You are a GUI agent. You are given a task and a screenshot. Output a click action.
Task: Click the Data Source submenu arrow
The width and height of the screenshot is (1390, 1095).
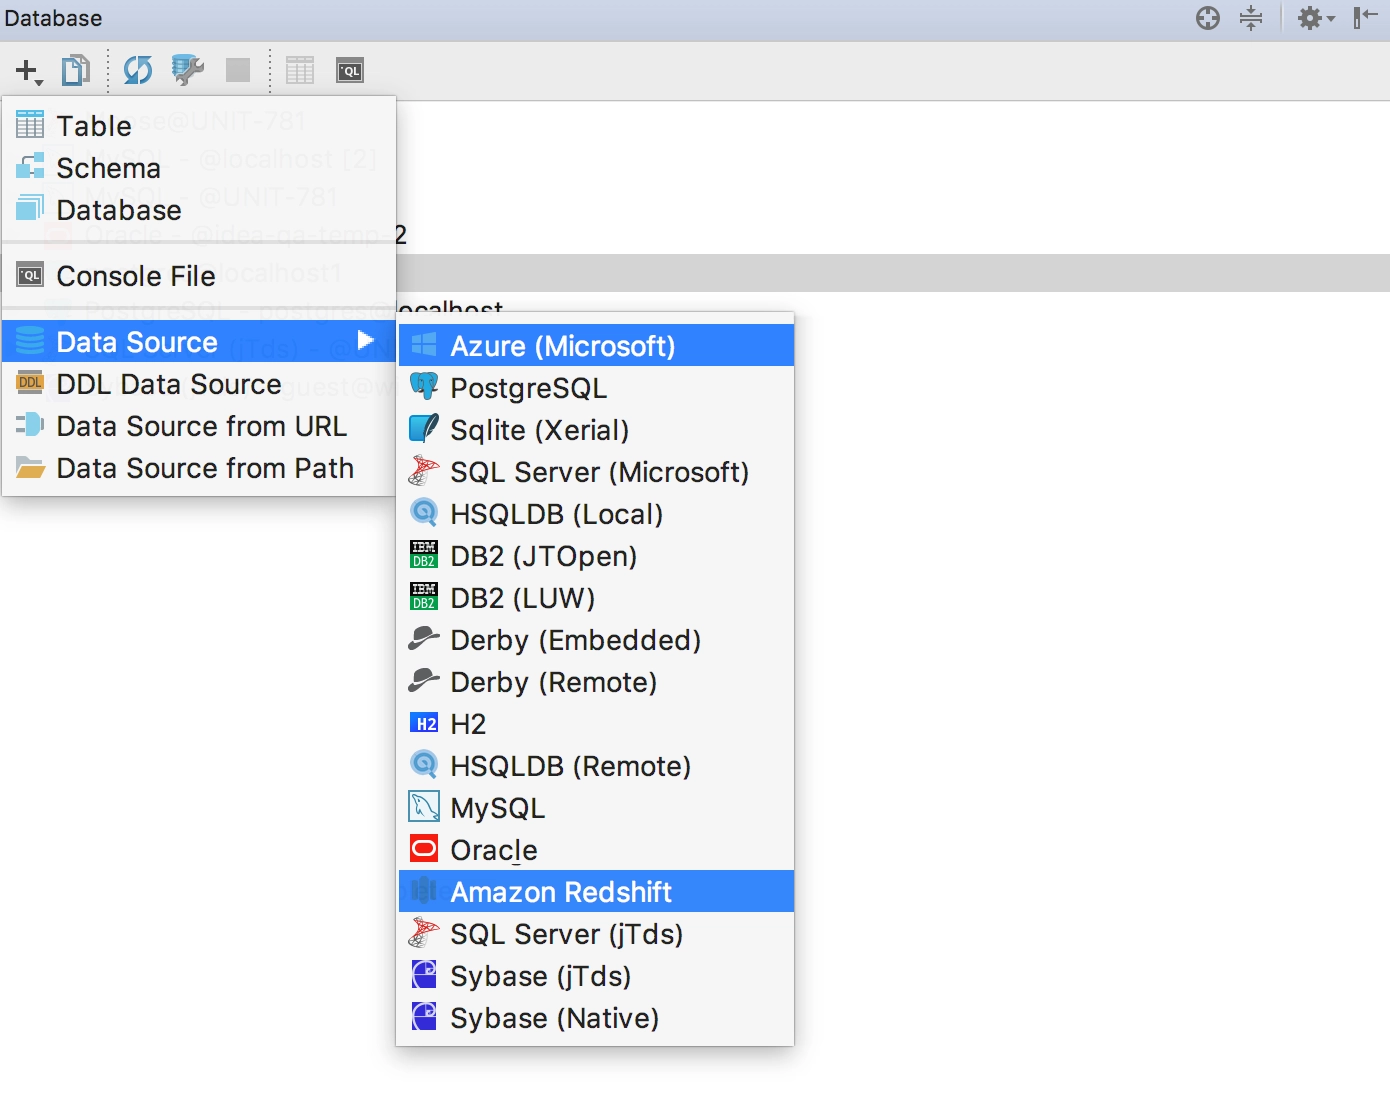[x=365, y=341]
